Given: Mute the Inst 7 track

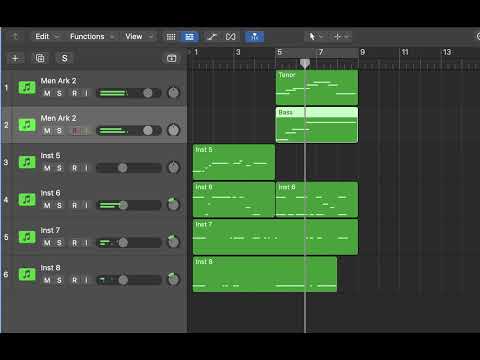Looking at the screenshot, I should (47, 243).
